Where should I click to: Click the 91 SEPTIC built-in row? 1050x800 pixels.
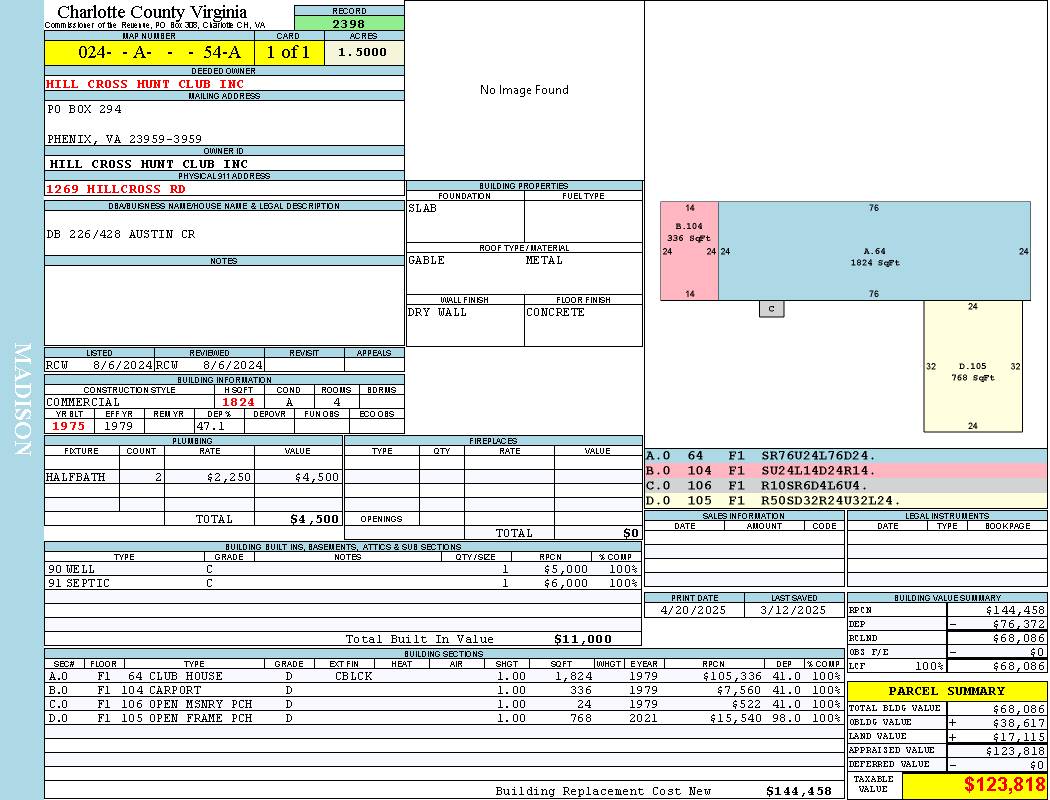click(x=343, y=584)
